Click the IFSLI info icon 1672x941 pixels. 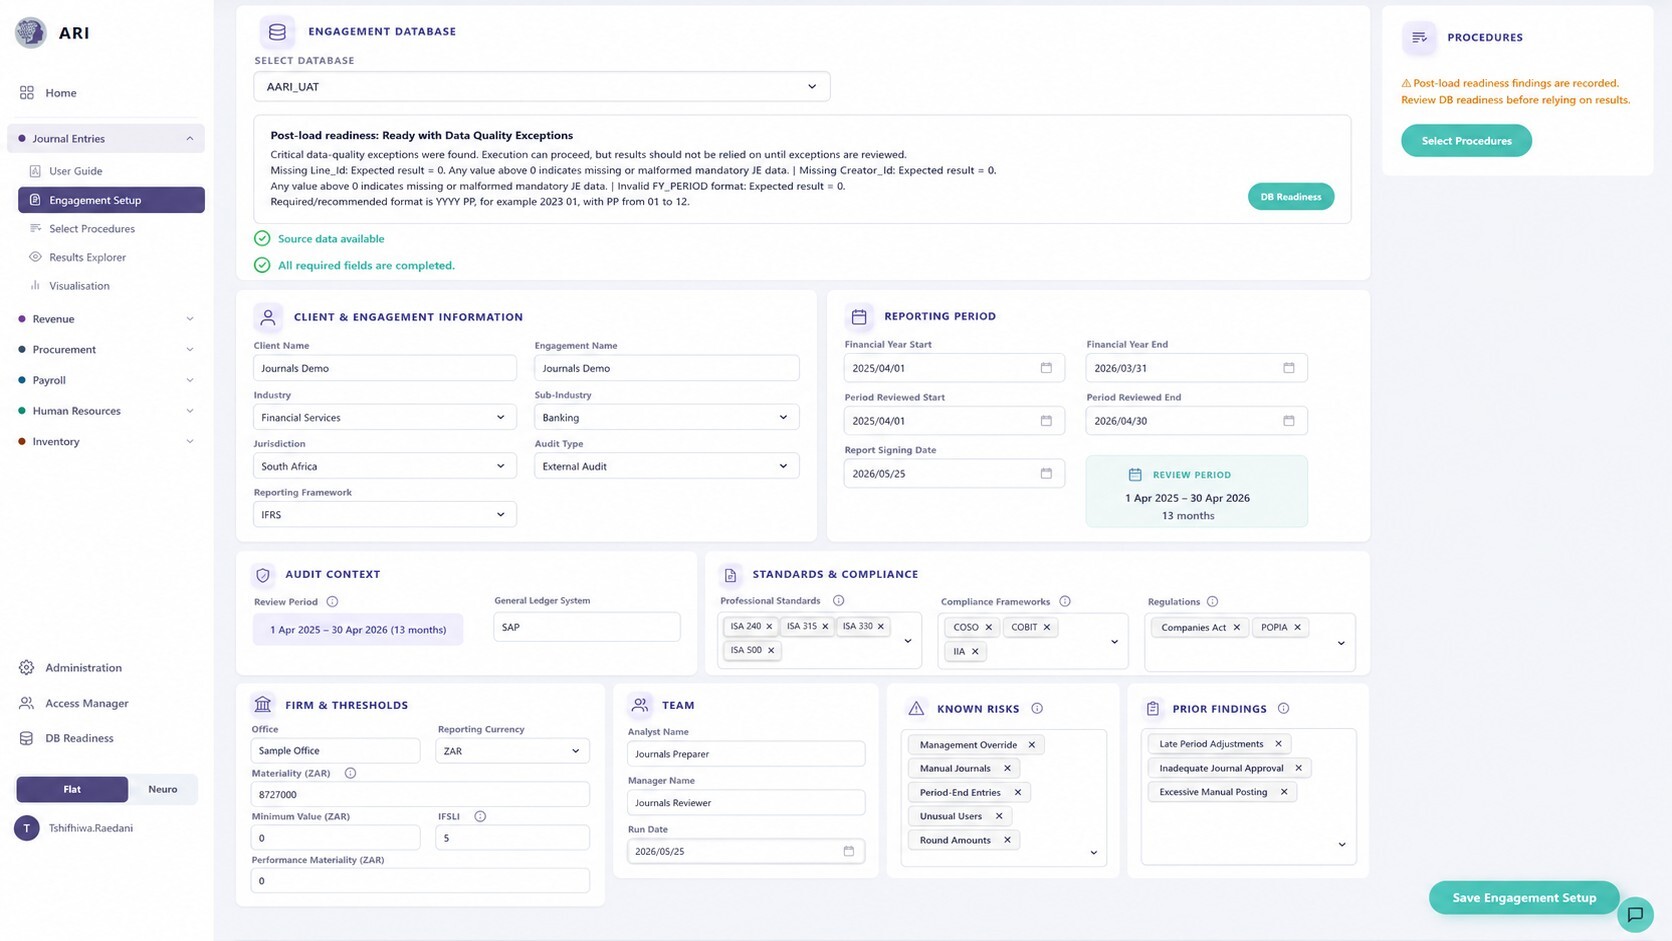[x=480, y=817]
